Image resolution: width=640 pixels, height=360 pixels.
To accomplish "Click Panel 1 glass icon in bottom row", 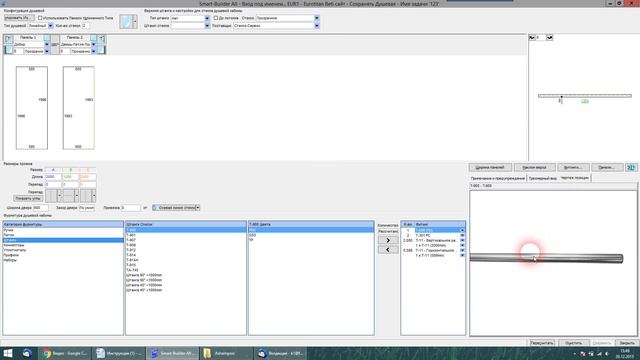I will point(9,51).
